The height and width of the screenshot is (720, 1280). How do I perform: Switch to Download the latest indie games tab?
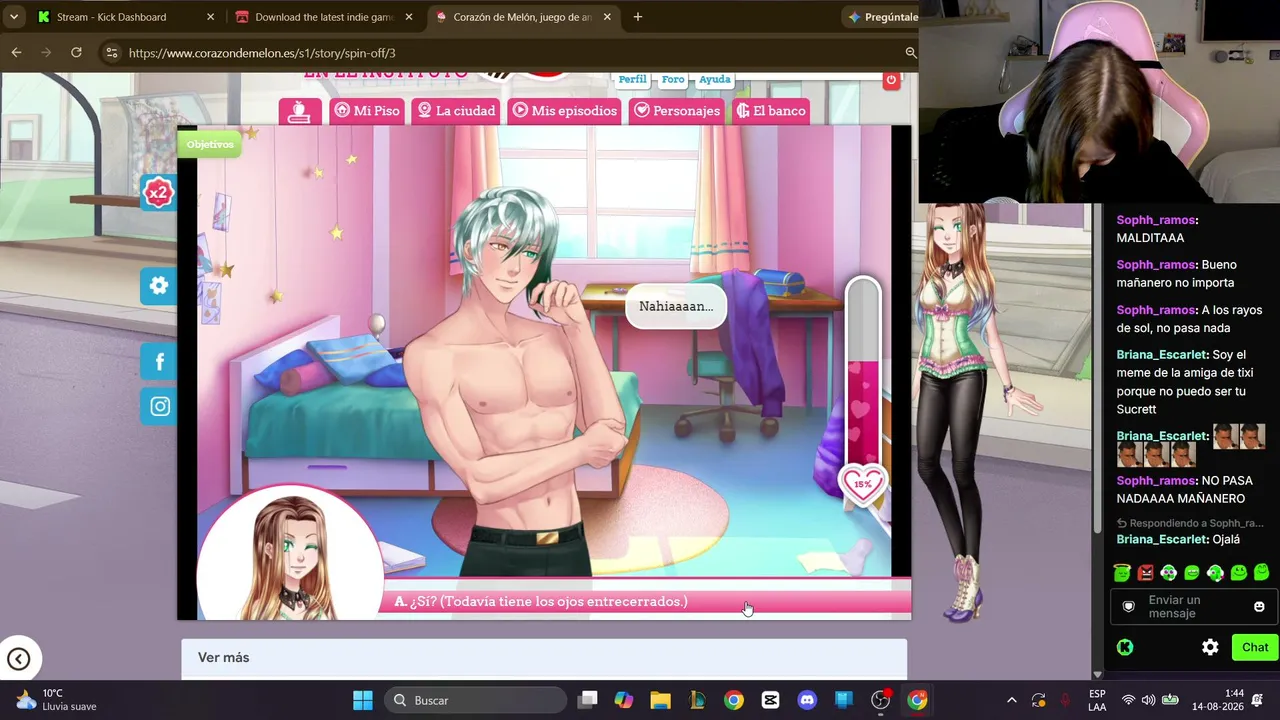324,17
